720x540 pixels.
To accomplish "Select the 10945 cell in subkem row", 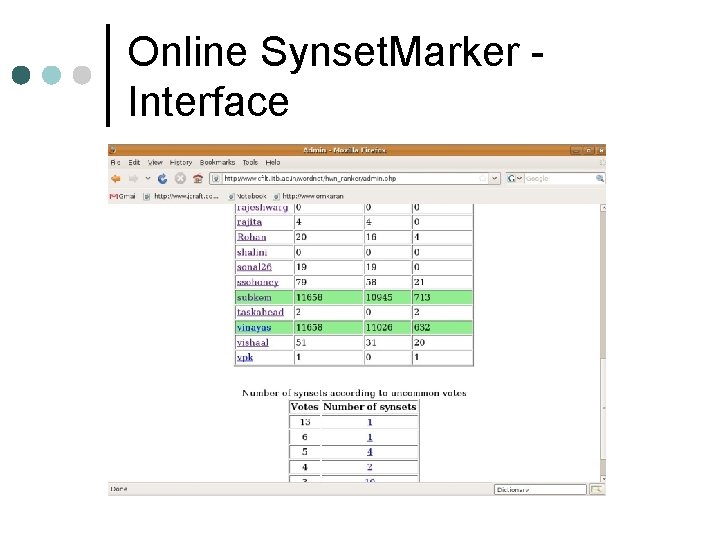I will [388, 298].
